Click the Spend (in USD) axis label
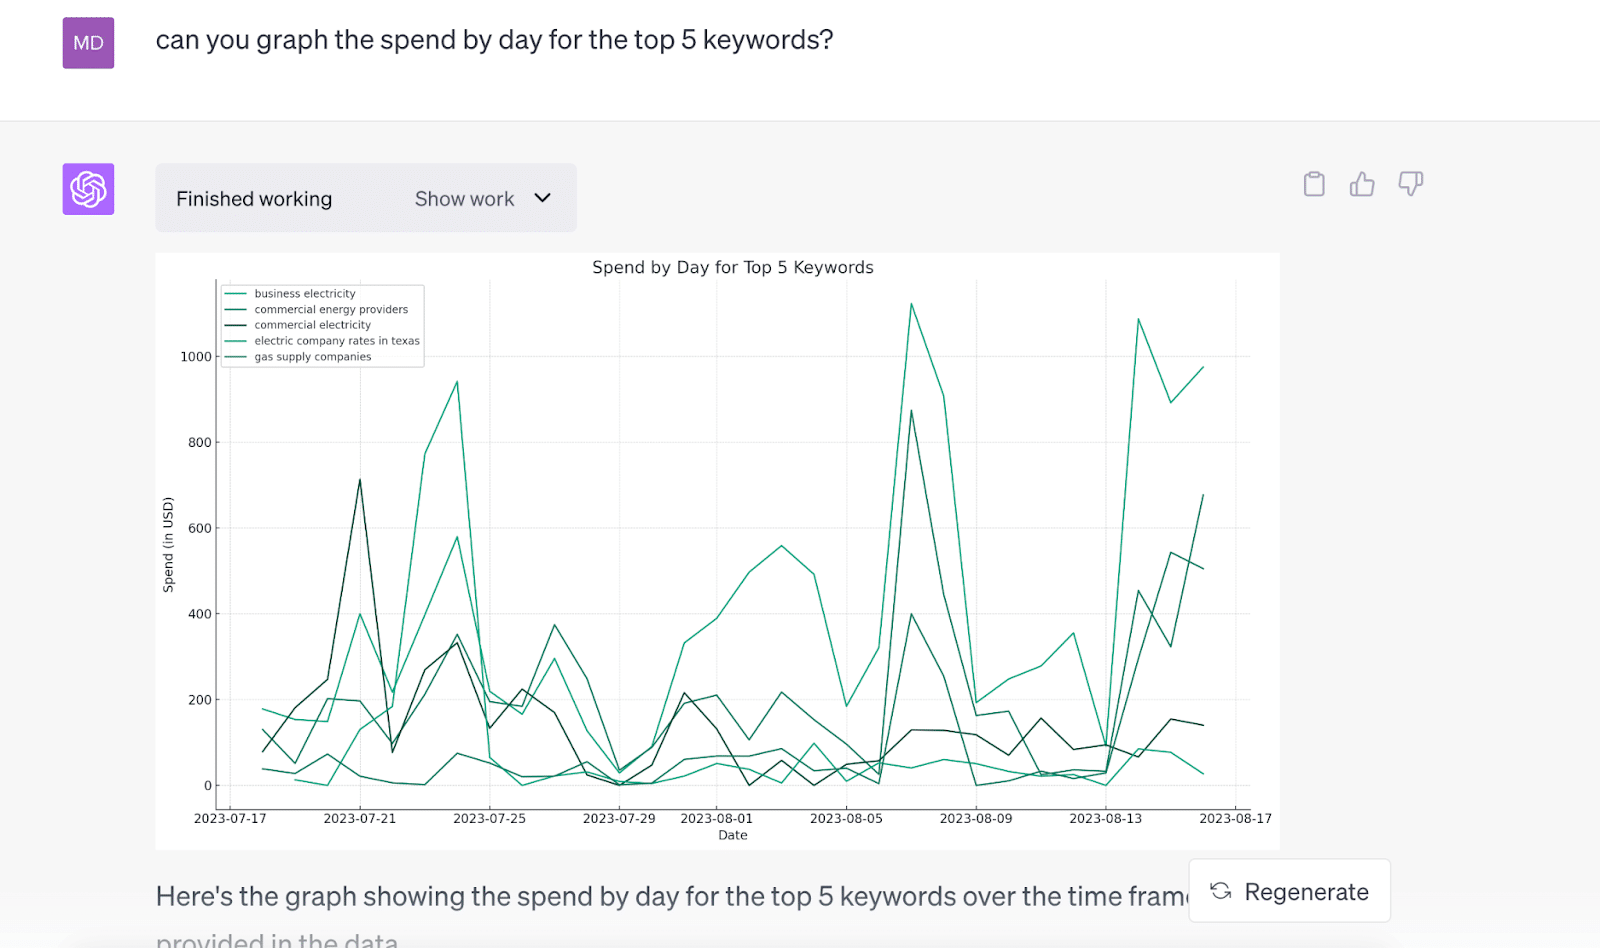 coord(168,545)
